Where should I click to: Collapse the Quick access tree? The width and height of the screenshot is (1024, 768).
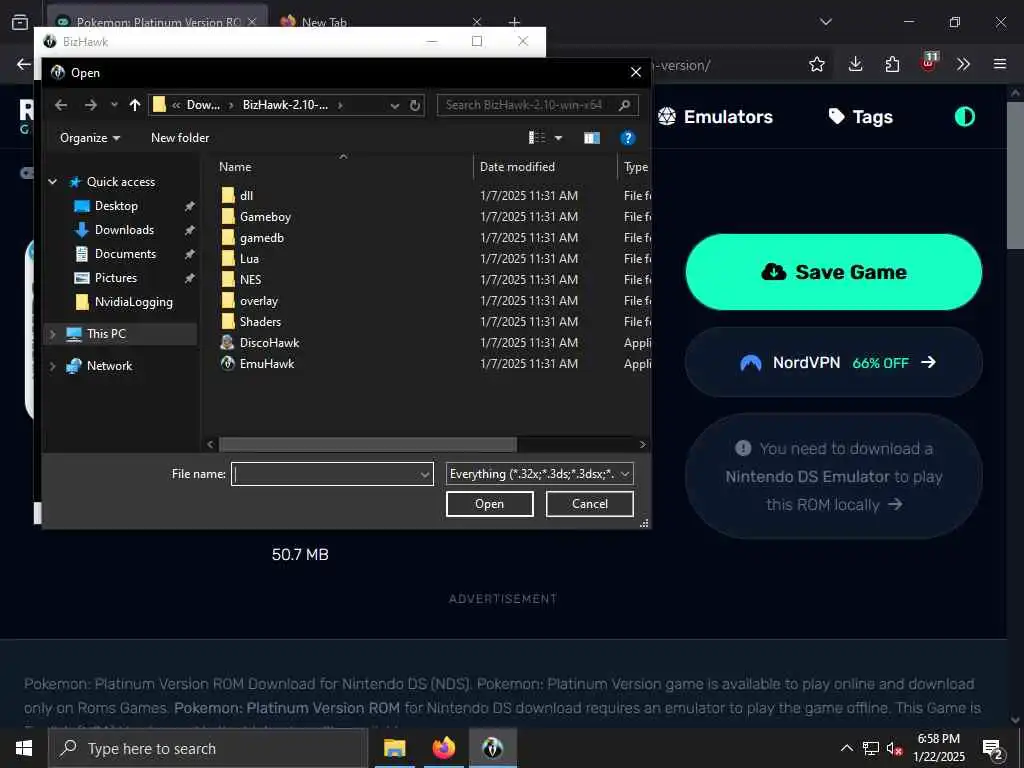(53, 182)
